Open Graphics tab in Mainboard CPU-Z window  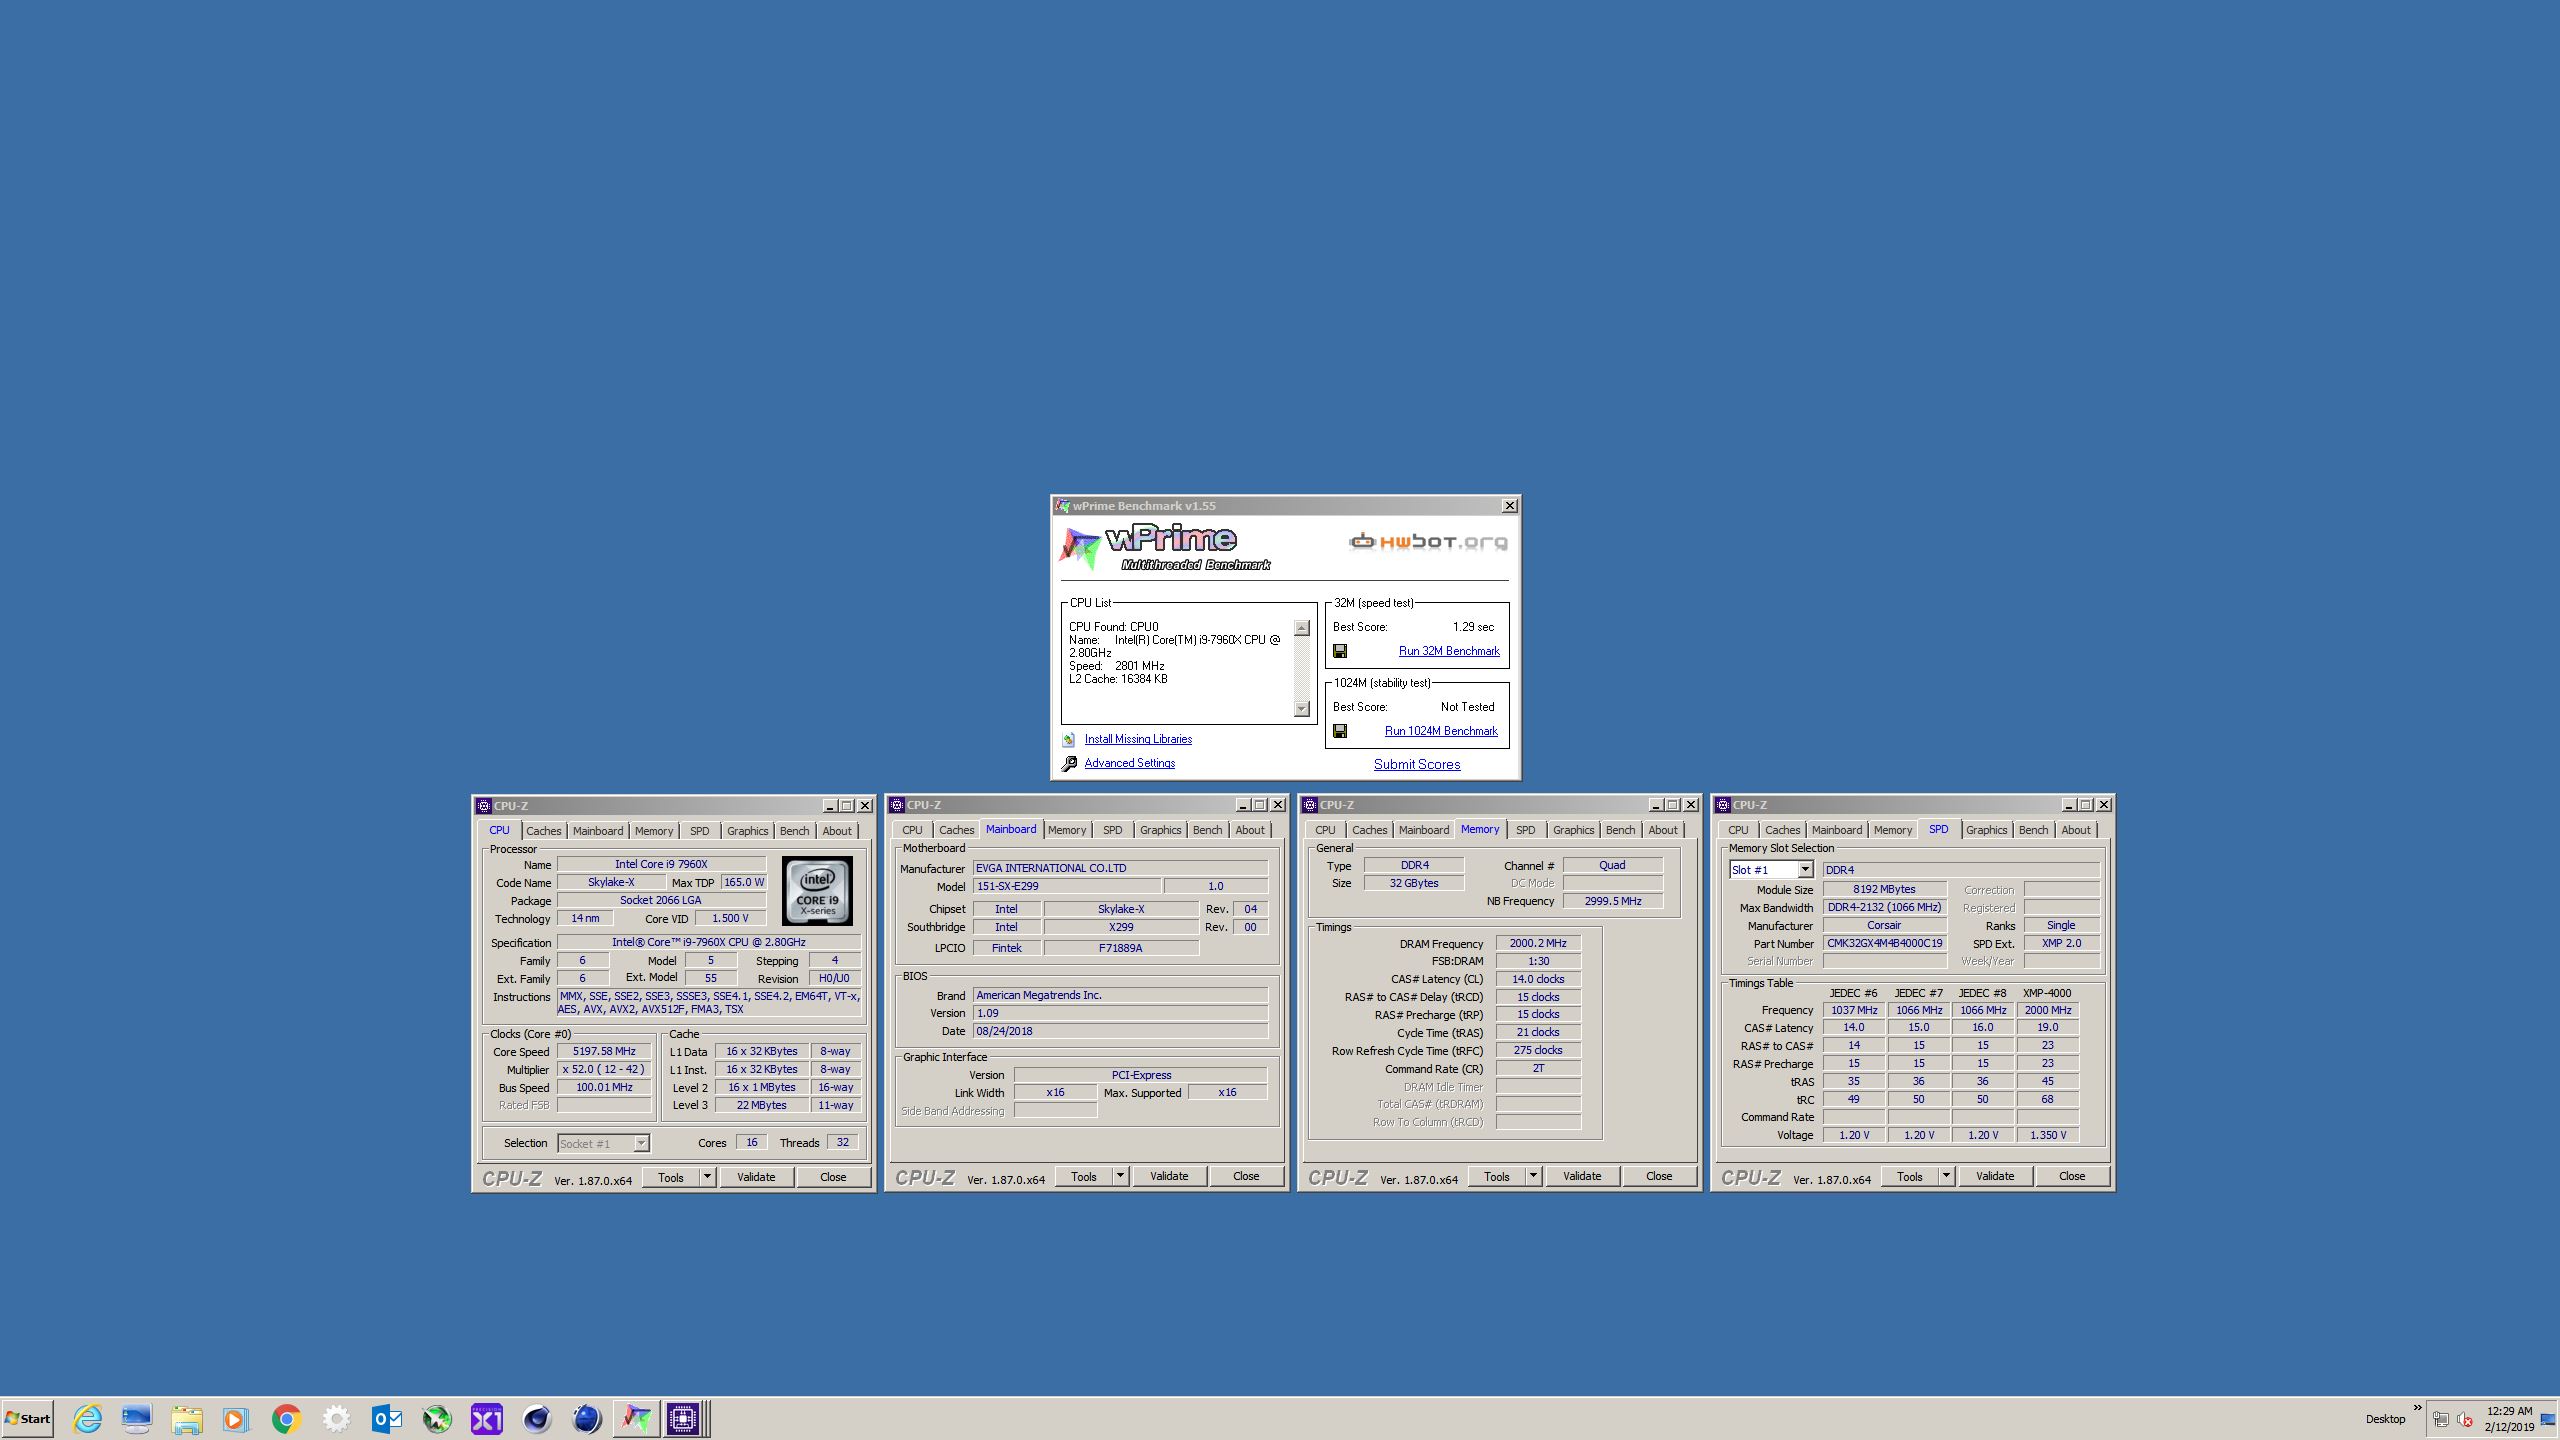tap(1160, 830)
